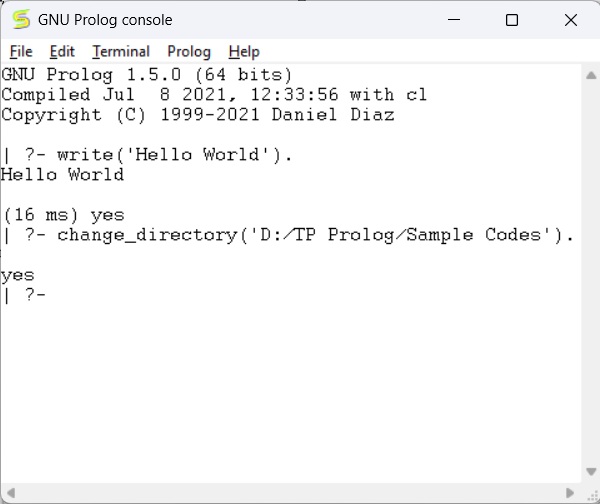Open the File menu
This screenshot has width=600, height=504.
coord(21,52)
